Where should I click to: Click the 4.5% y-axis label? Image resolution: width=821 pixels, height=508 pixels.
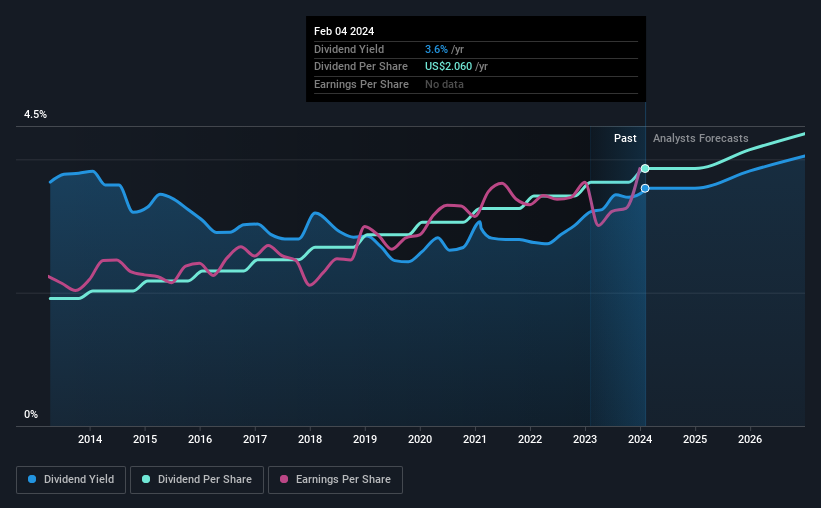pos(35,114)
